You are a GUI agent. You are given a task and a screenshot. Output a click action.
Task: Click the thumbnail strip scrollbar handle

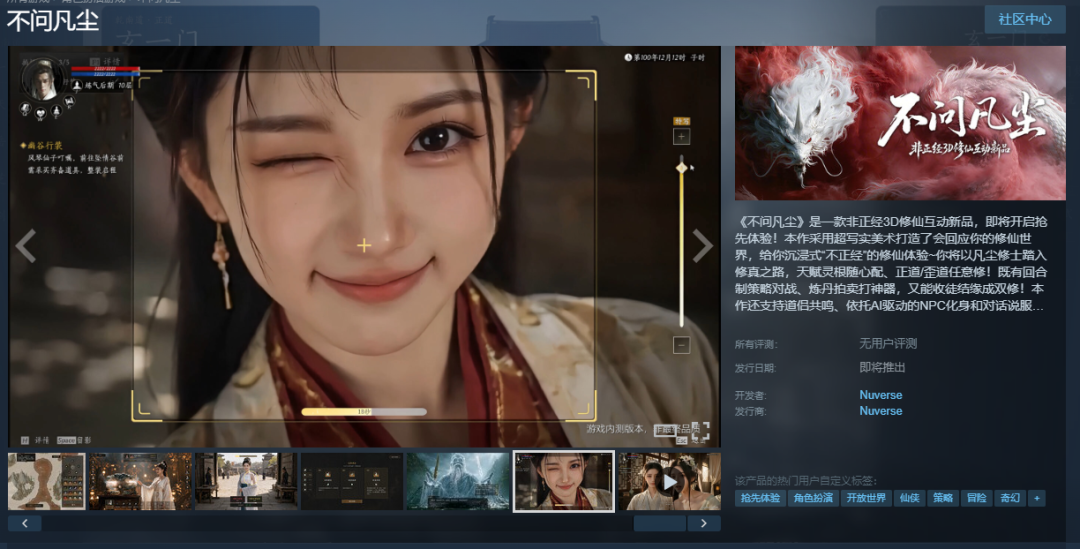(x=659, y=524)
